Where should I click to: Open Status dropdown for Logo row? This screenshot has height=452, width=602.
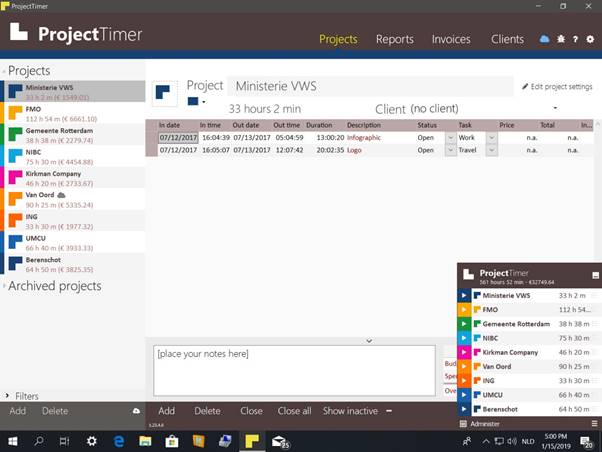click(x=450, y=150)
